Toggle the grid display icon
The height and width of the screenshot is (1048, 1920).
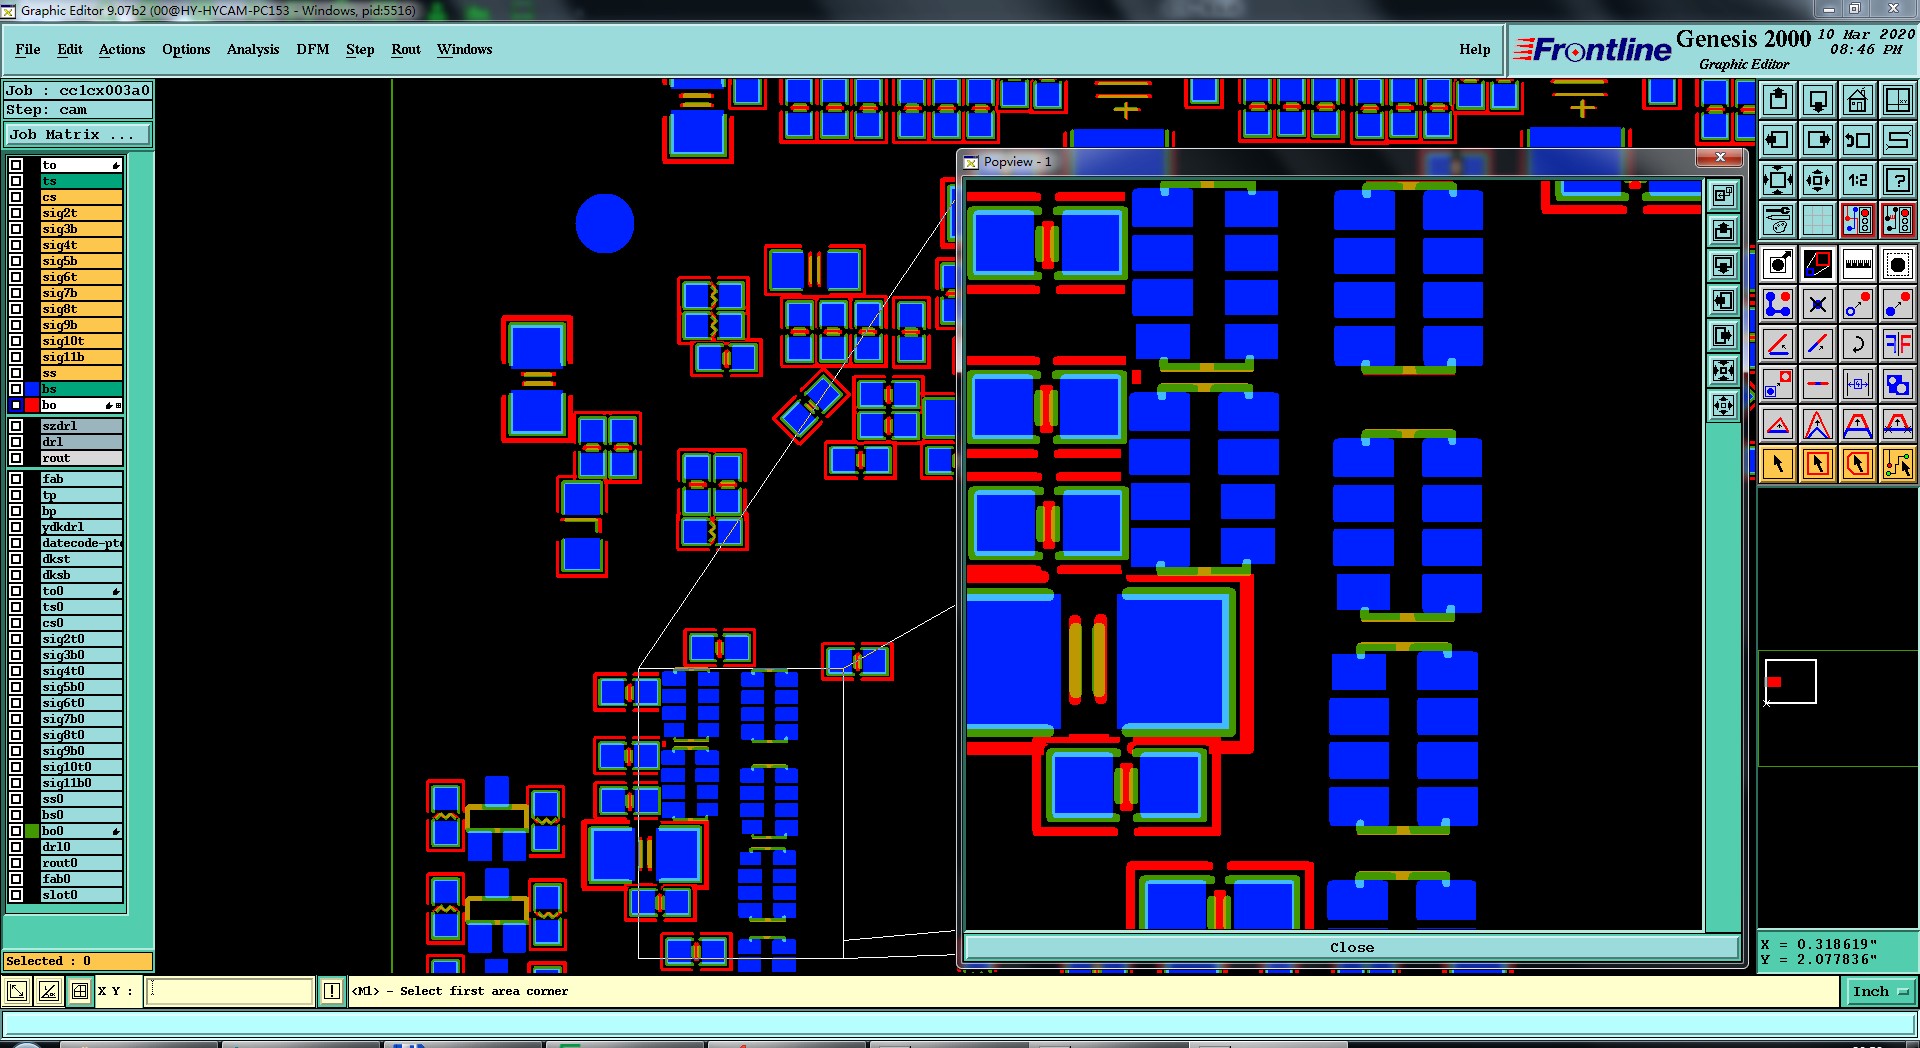pos(1817,220)
